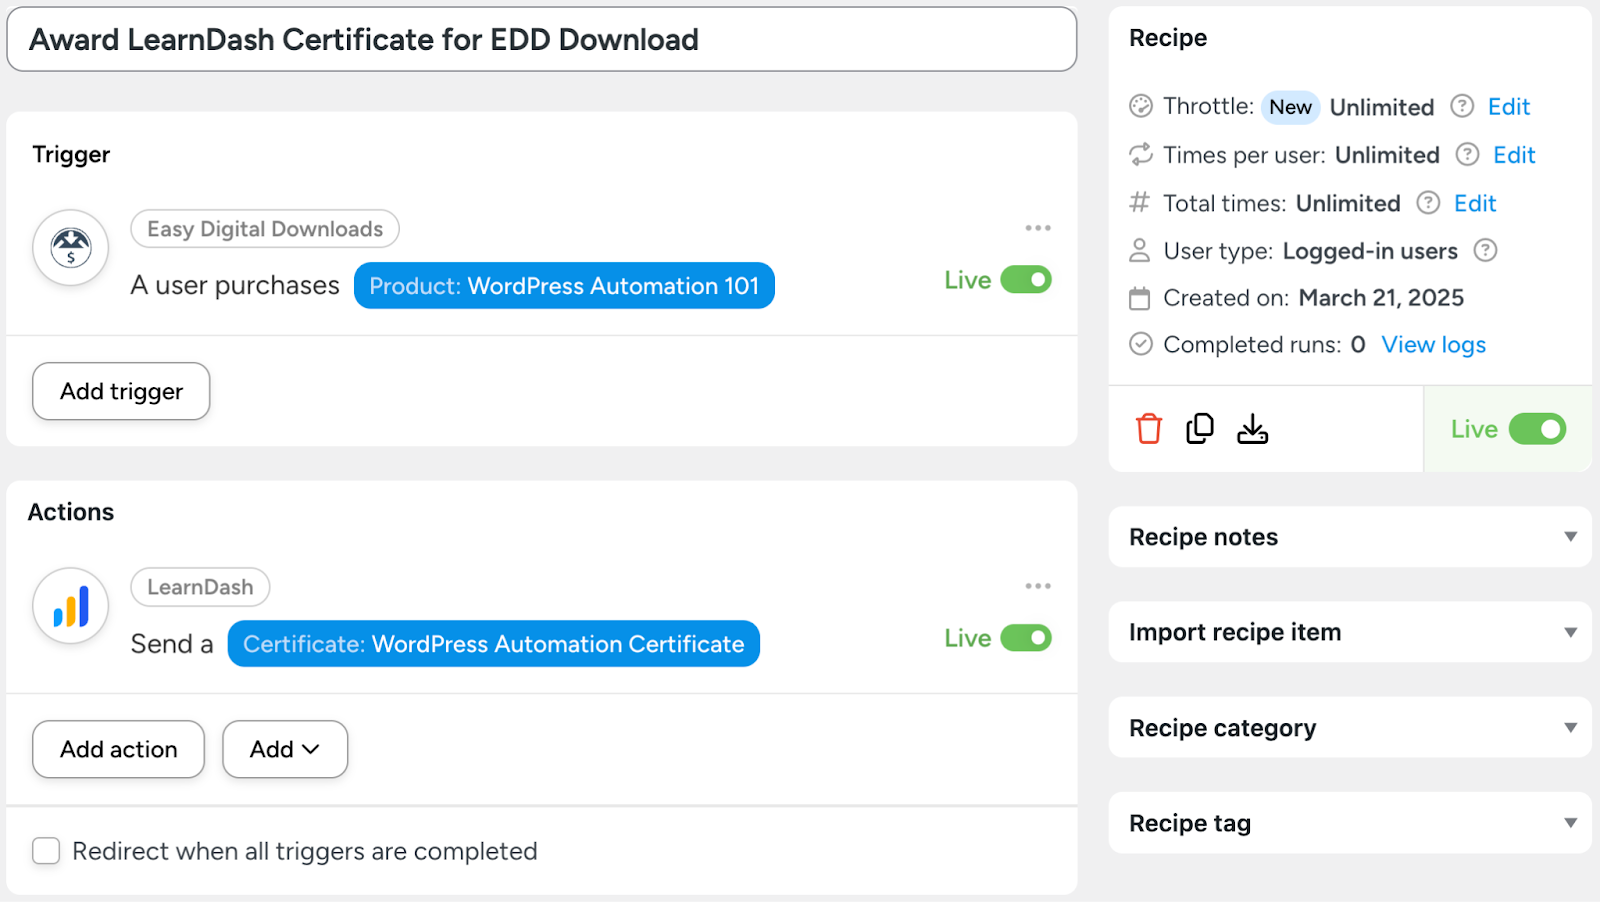Click the recipe title input field

point(541,40)
